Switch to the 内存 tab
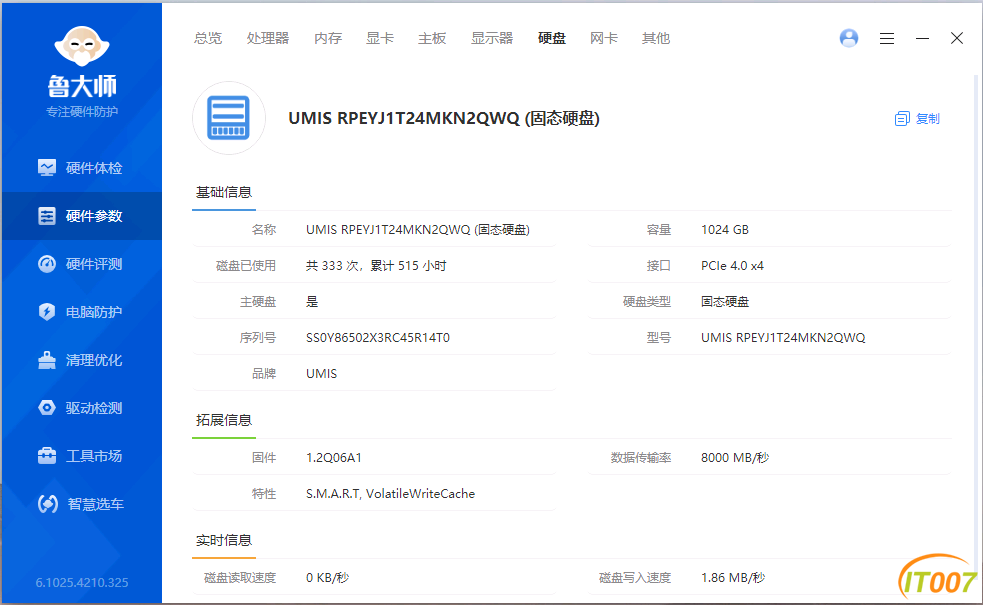This screenshot has height=605, width=983. pyautogui.click(x=328, y=38)
